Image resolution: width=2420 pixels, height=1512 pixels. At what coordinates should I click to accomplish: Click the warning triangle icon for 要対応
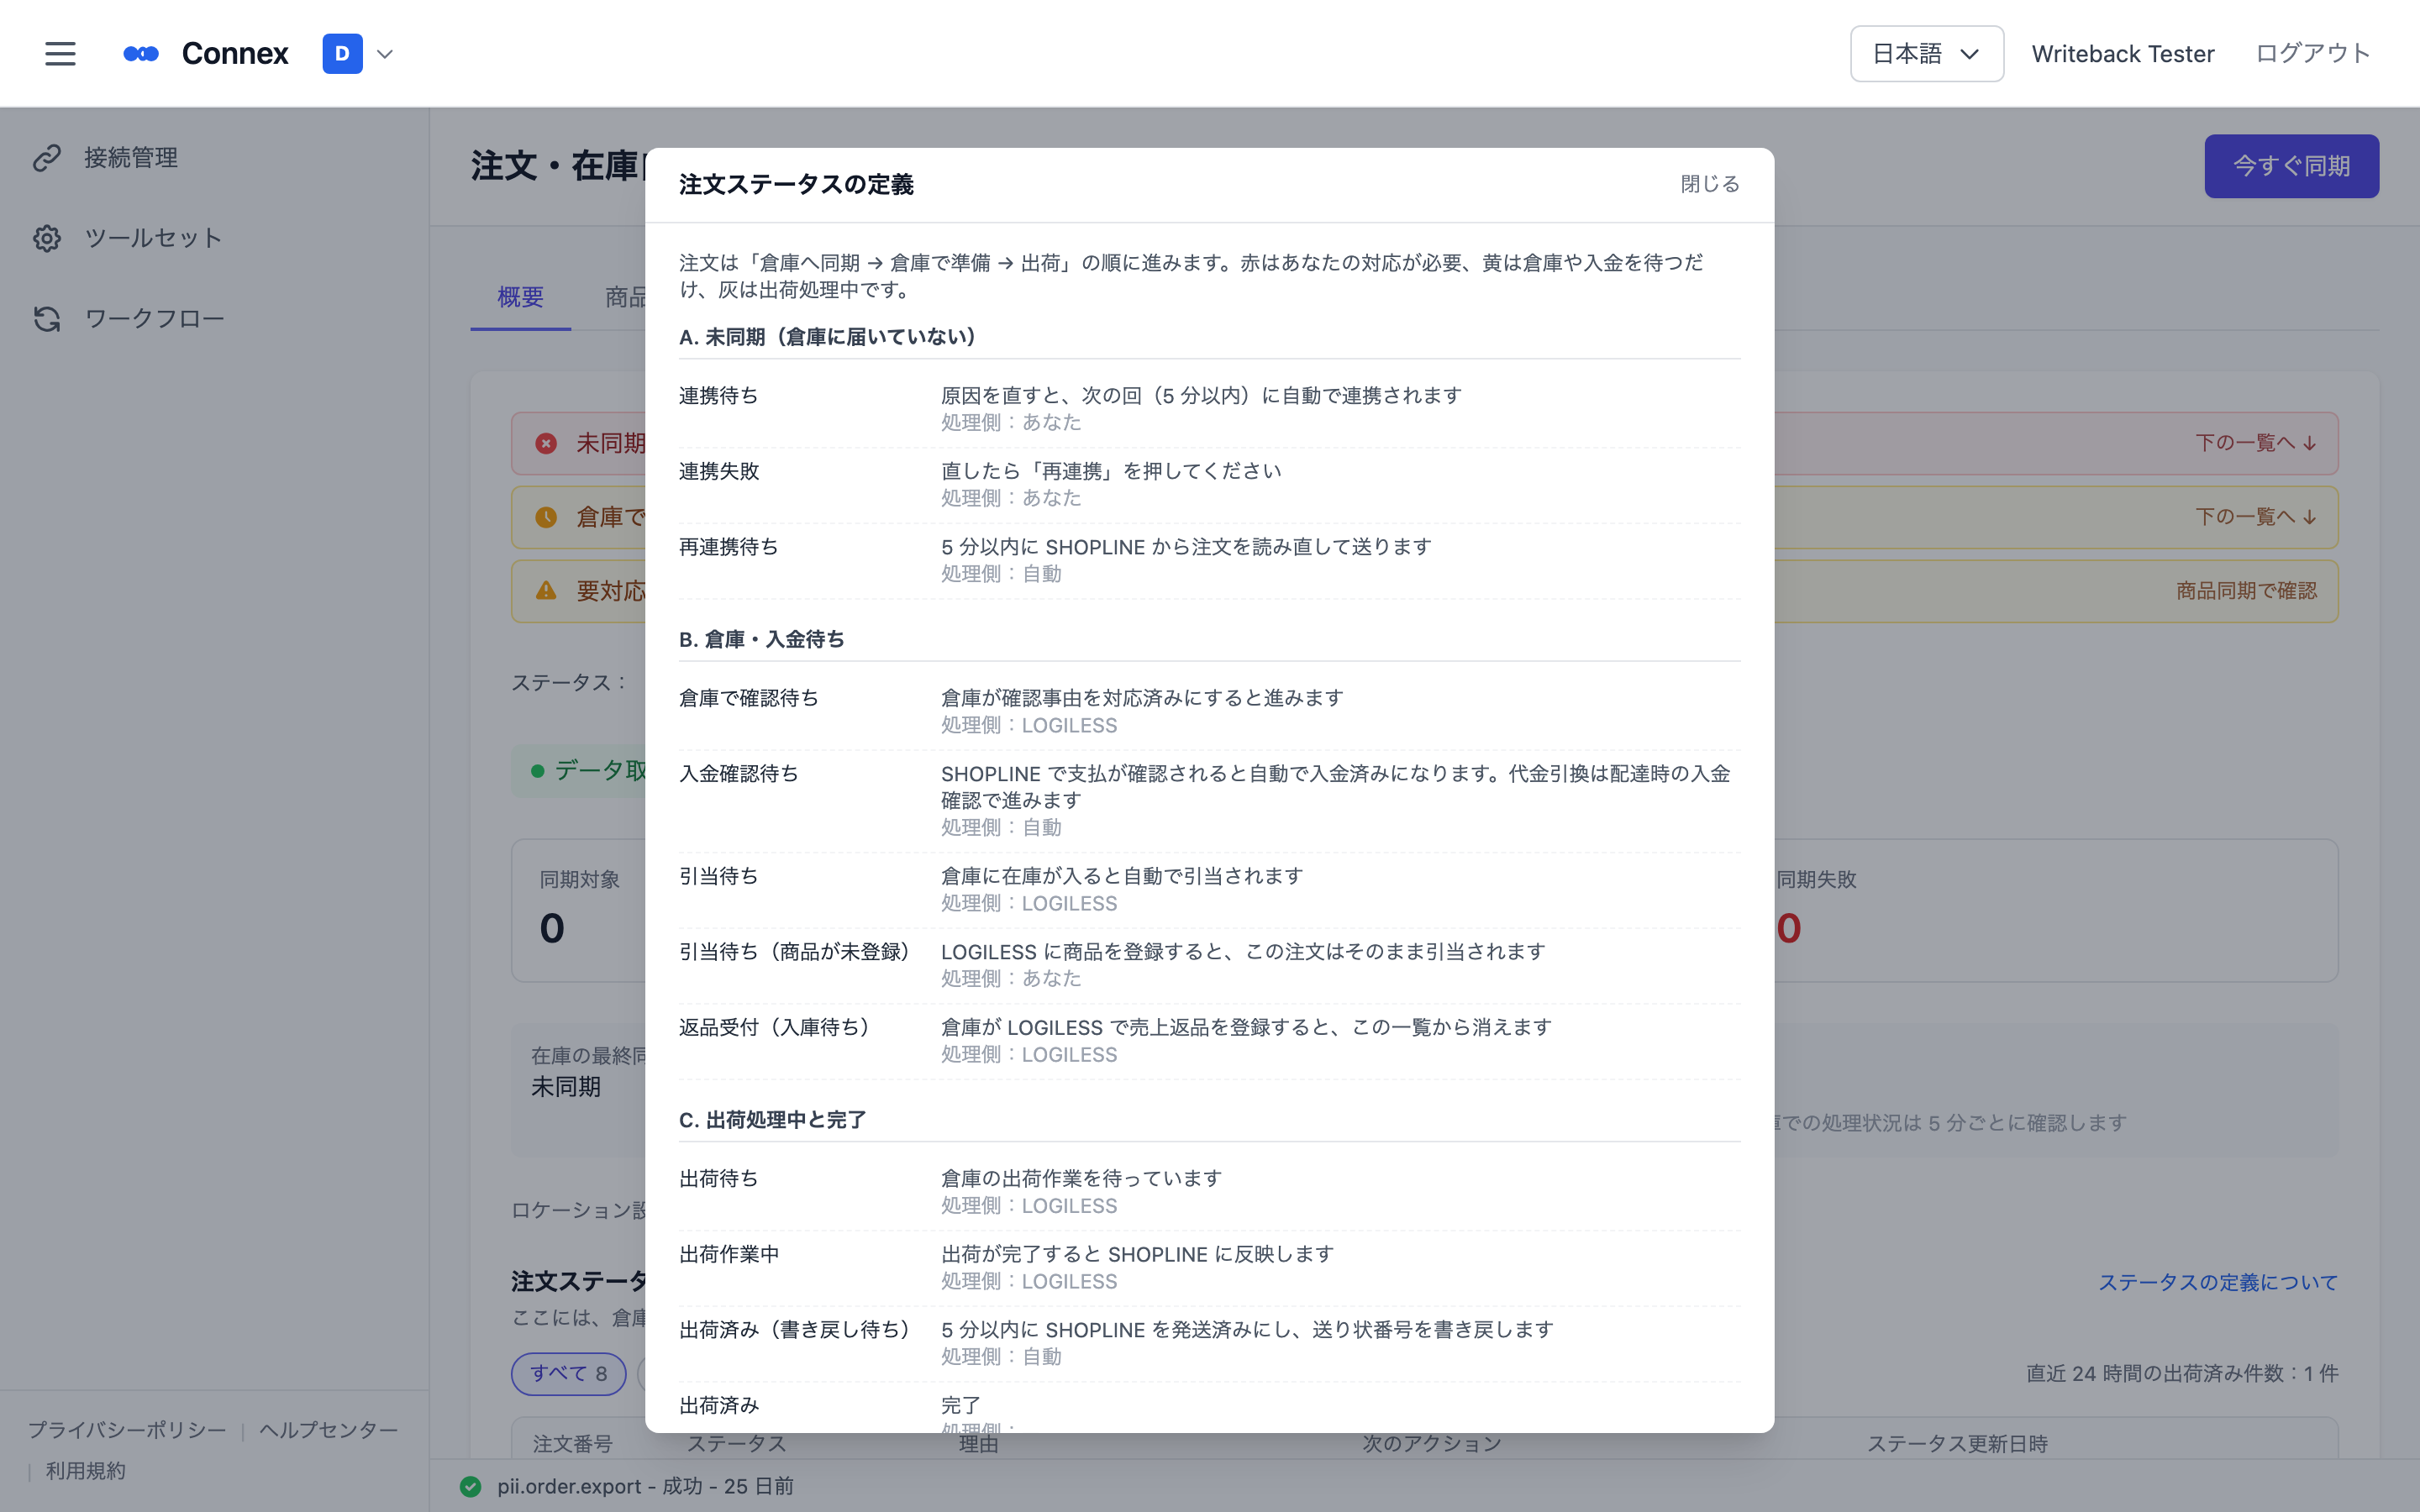(x=546, y=591)
